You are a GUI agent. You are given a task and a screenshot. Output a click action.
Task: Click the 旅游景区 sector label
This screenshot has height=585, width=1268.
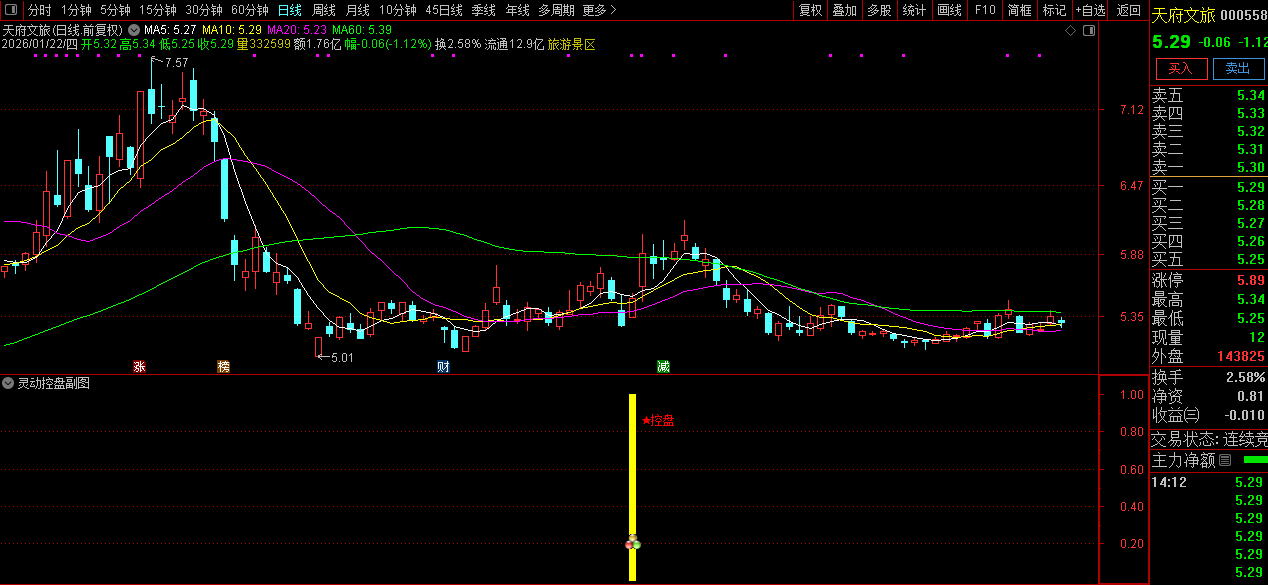(571, 44)
